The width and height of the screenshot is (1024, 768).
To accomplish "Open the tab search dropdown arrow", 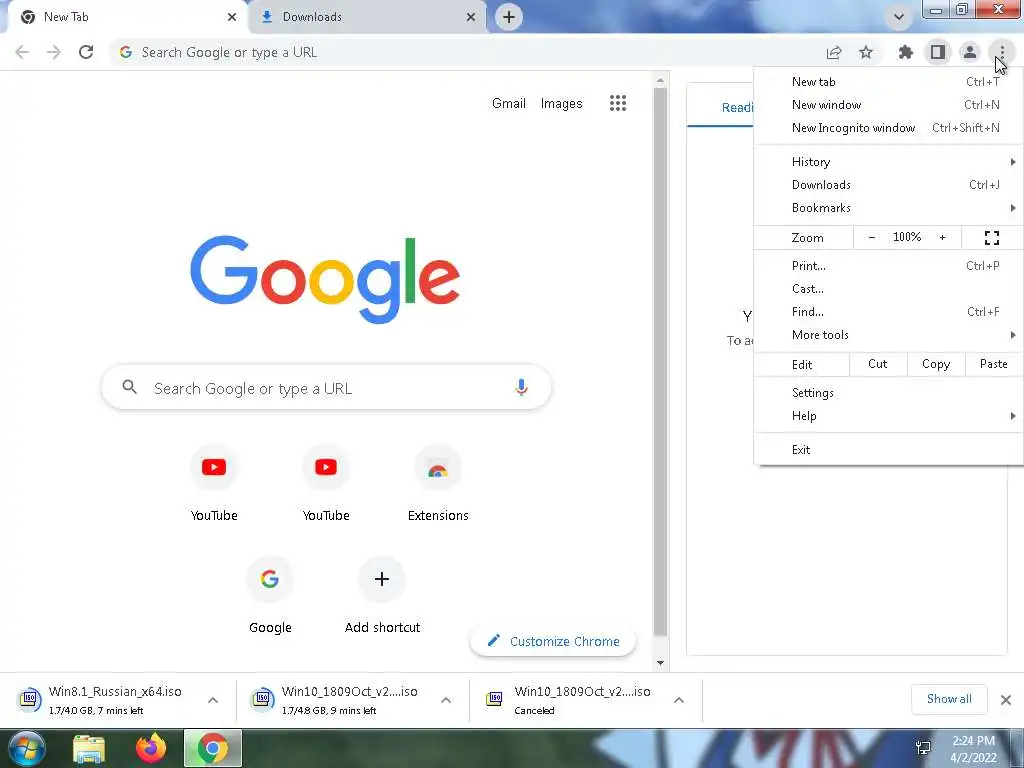I will (899, 17).
